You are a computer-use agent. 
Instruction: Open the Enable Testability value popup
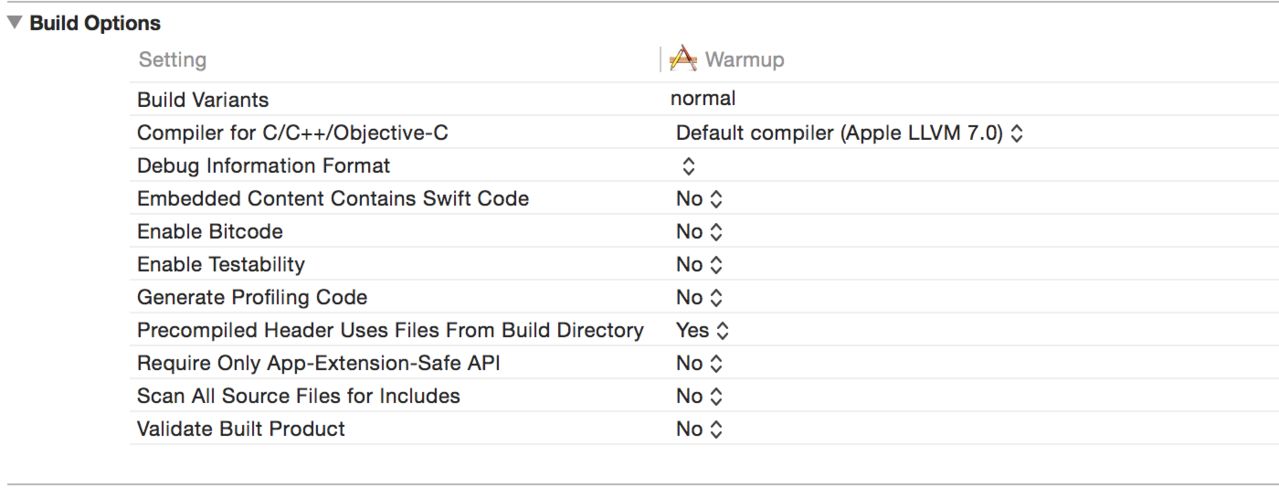click(x=699, y=264)
